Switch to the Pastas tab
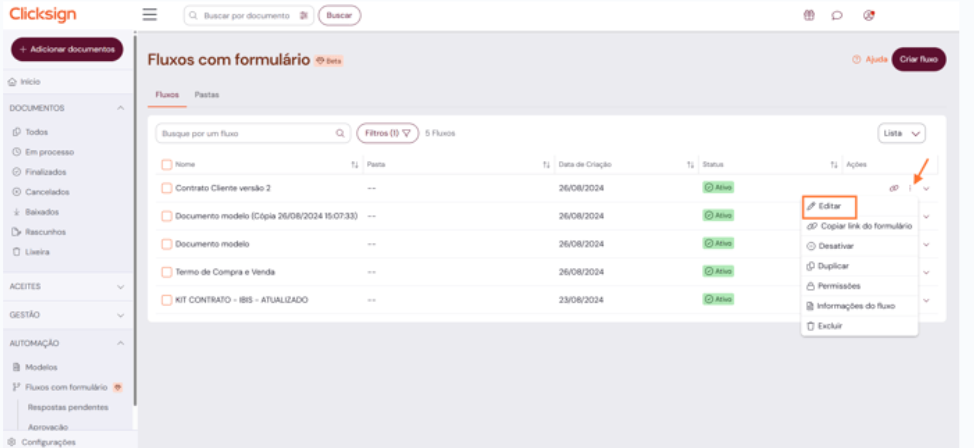Screen dimensions: 974x448 coord(207,94)
